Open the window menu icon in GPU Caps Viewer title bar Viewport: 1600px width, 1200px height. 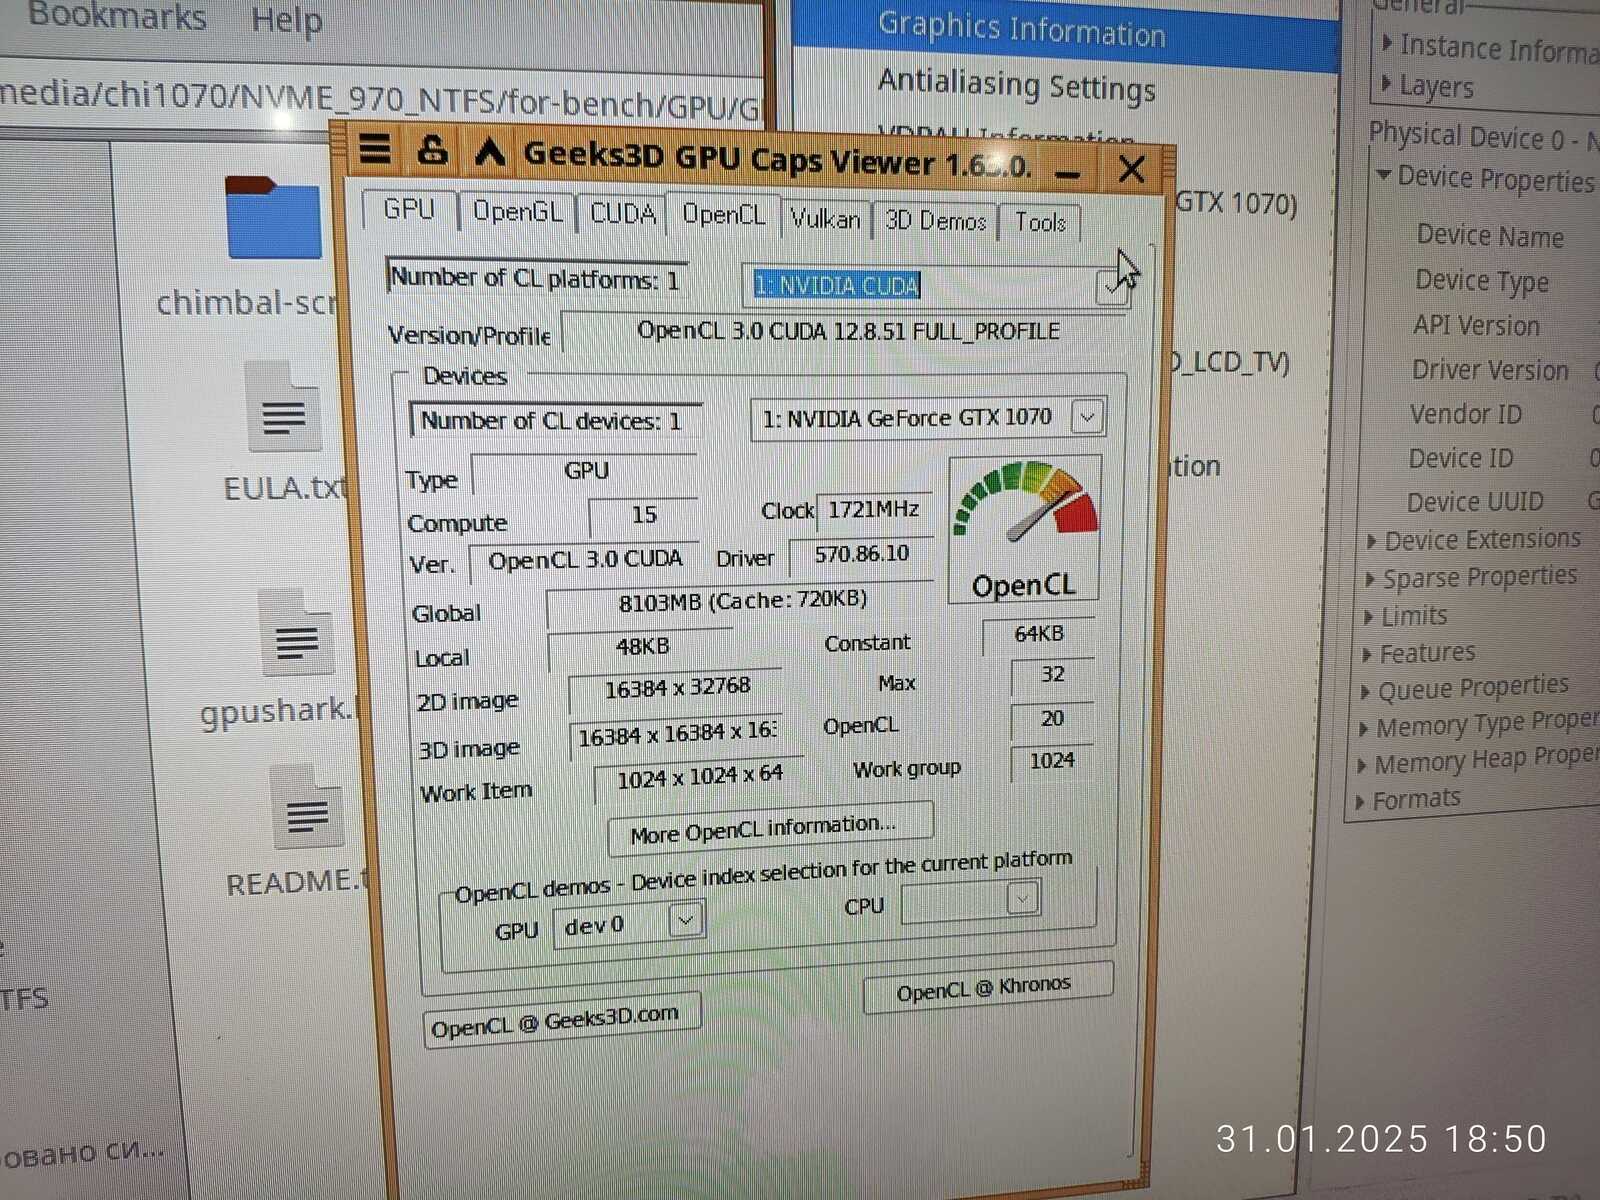coord(375,148)
